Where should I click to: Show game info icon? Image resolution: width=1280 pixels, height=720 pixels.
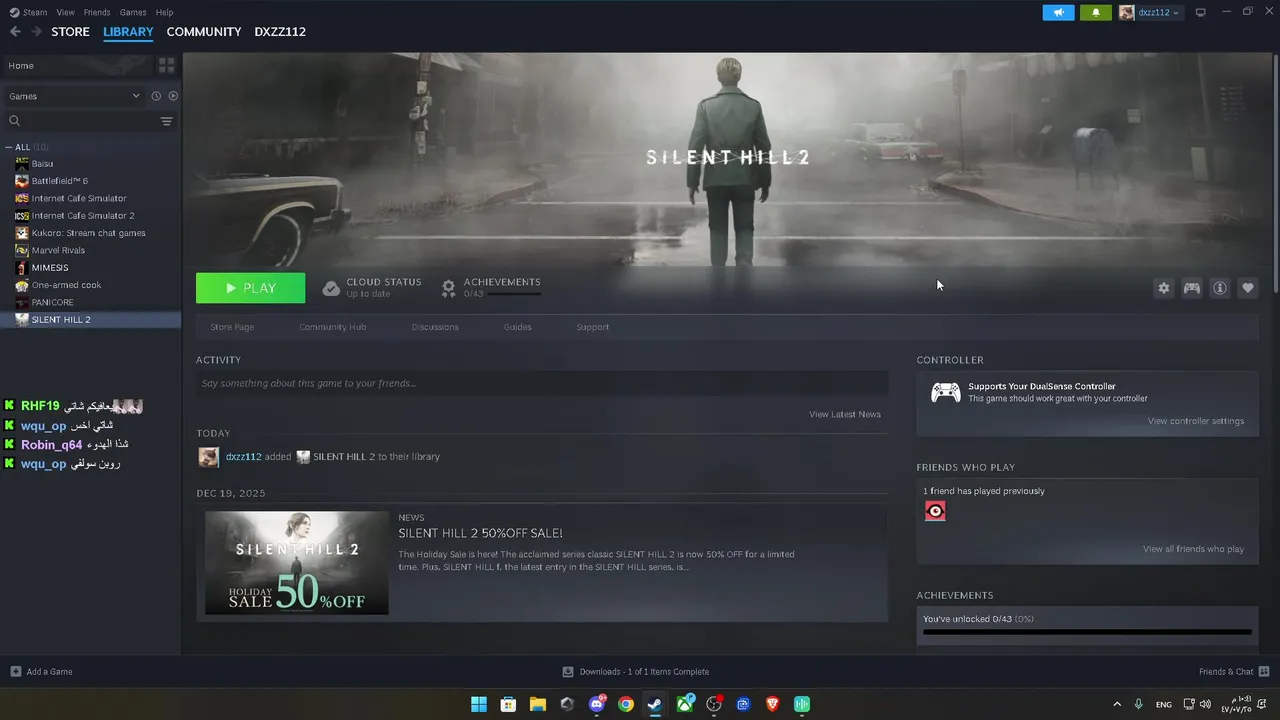[1220, 288]
